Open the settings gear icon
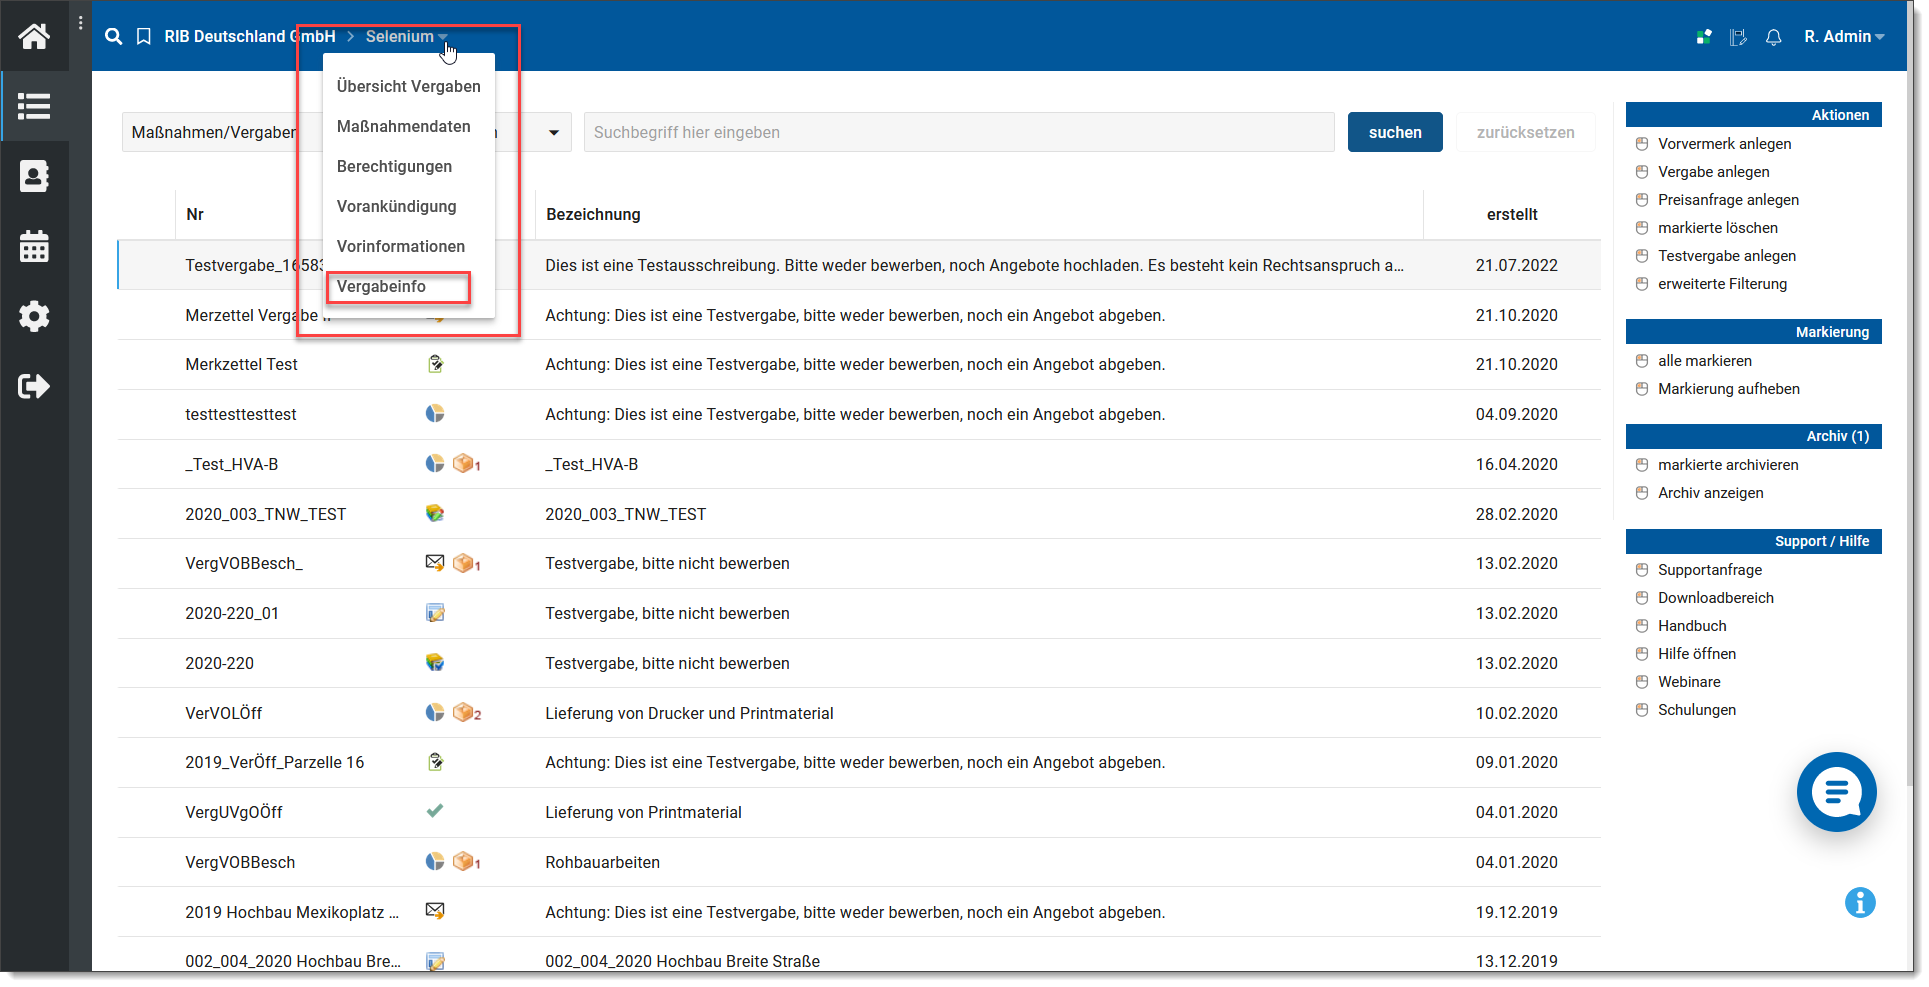Viewport: 1929px width, 987px height. point(34,316)
